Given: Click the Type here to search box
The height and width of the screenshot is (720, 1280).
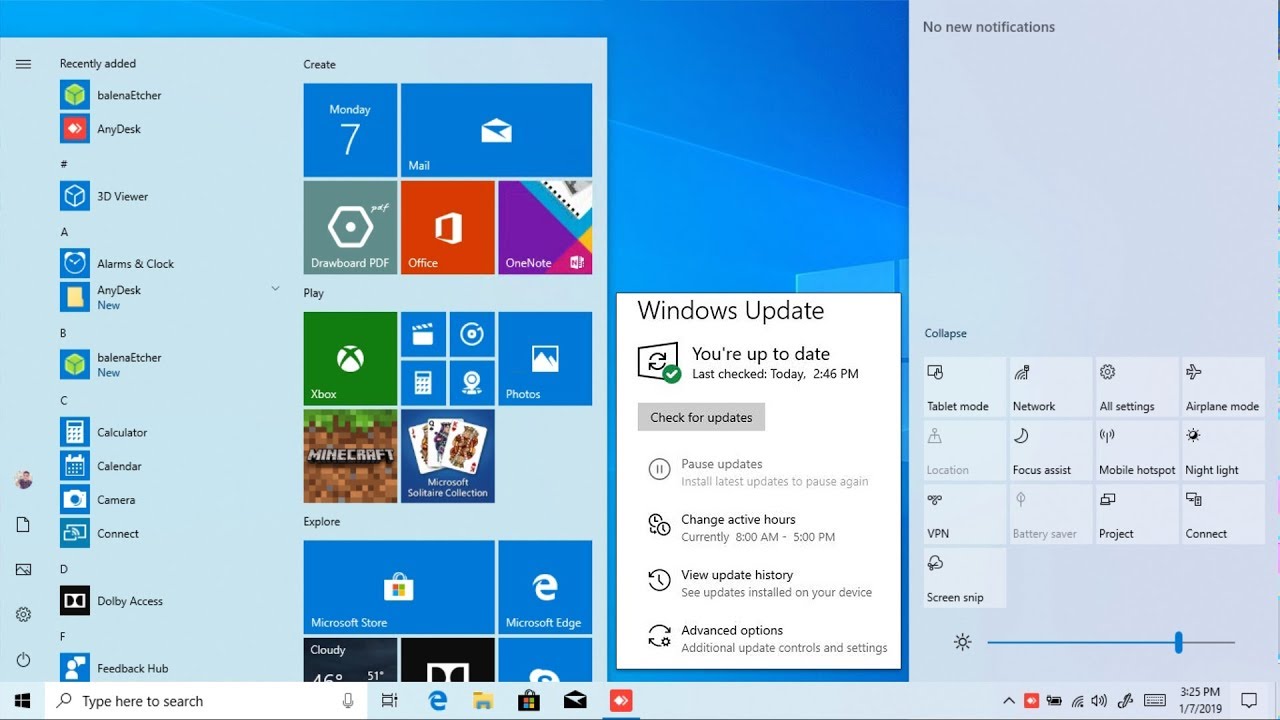Looking at the screenshot, I should coord(205,701).
